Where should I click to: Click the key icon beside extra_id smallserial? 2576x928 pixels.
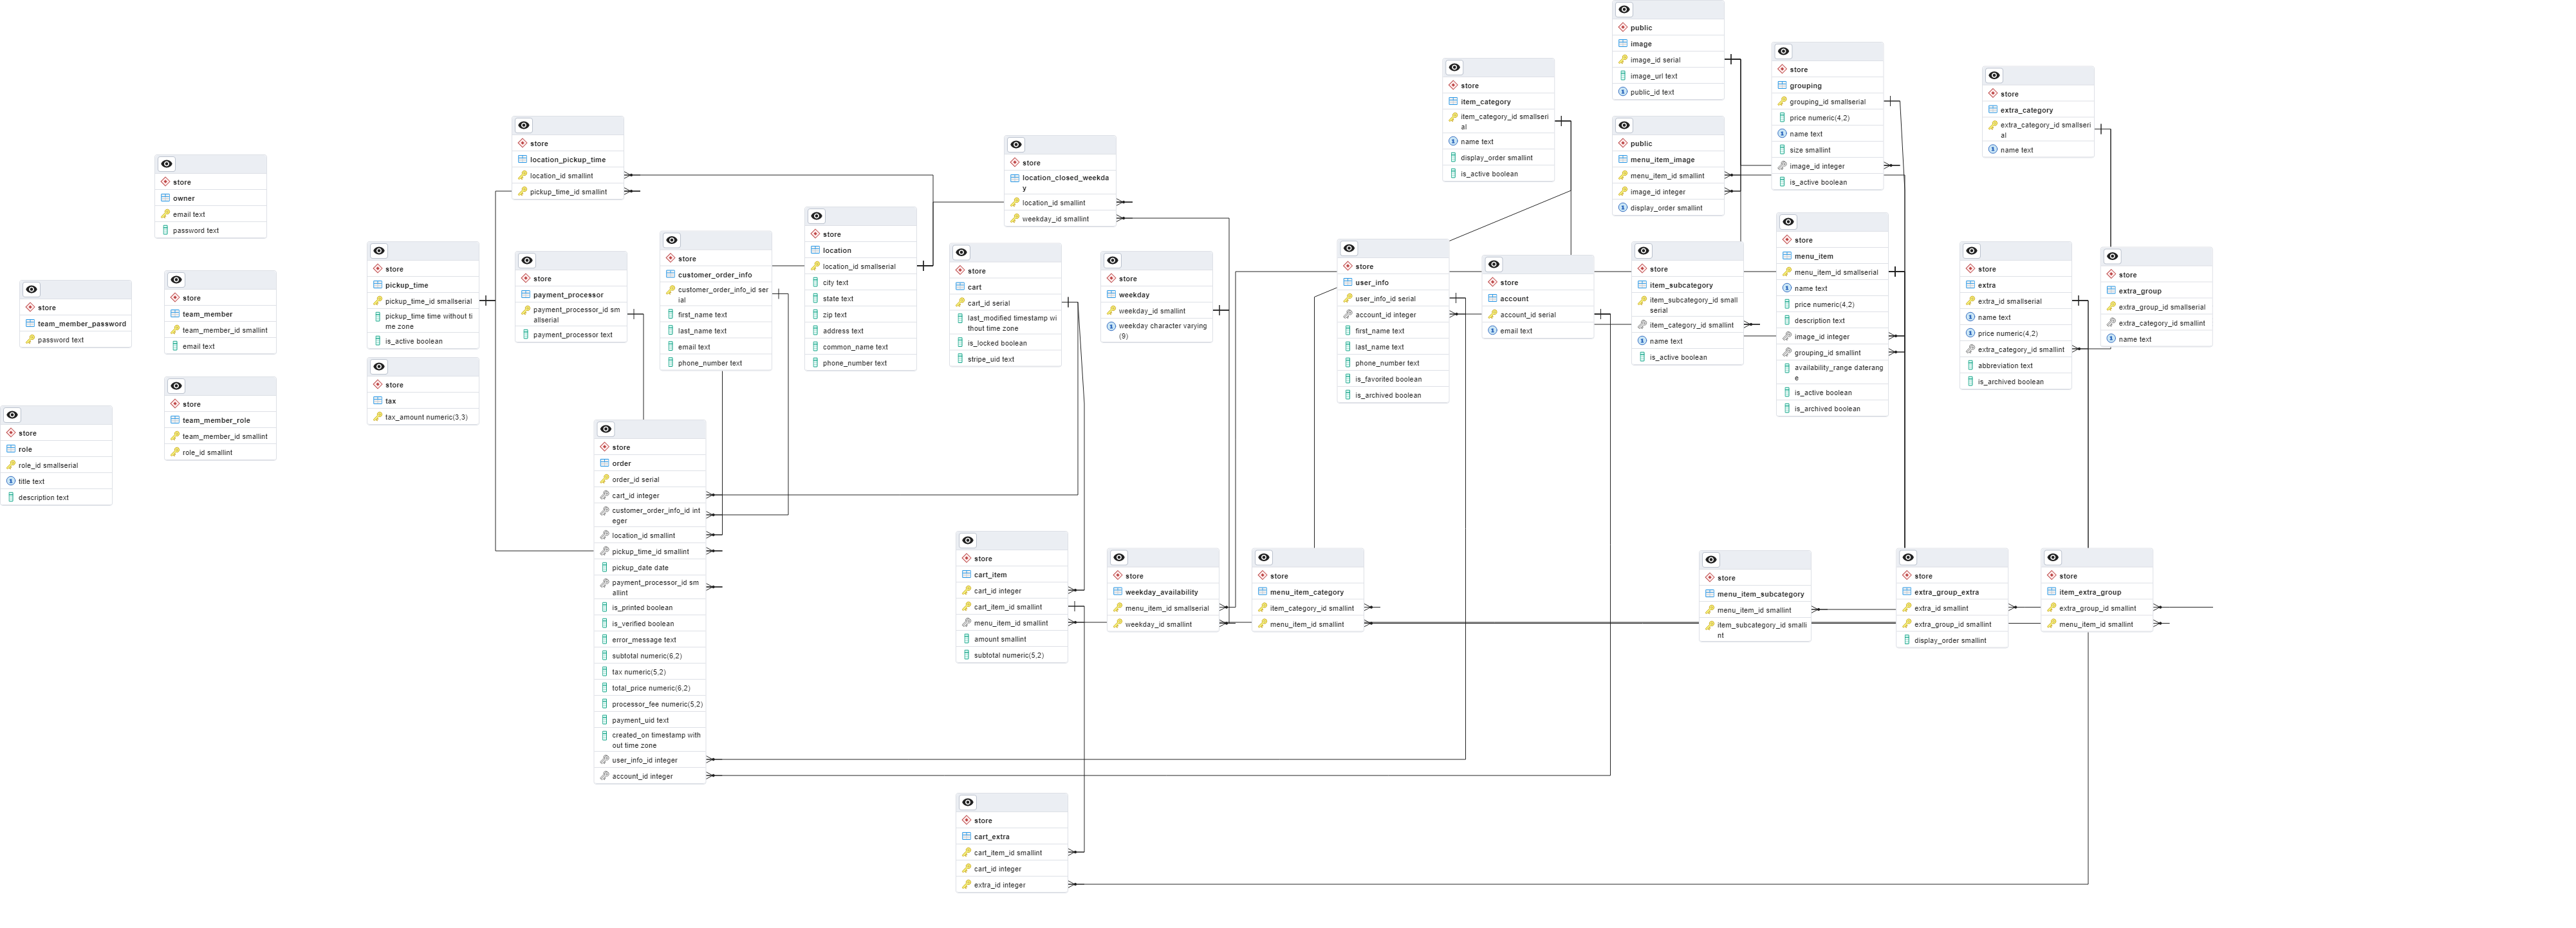tap(1971, 300)
